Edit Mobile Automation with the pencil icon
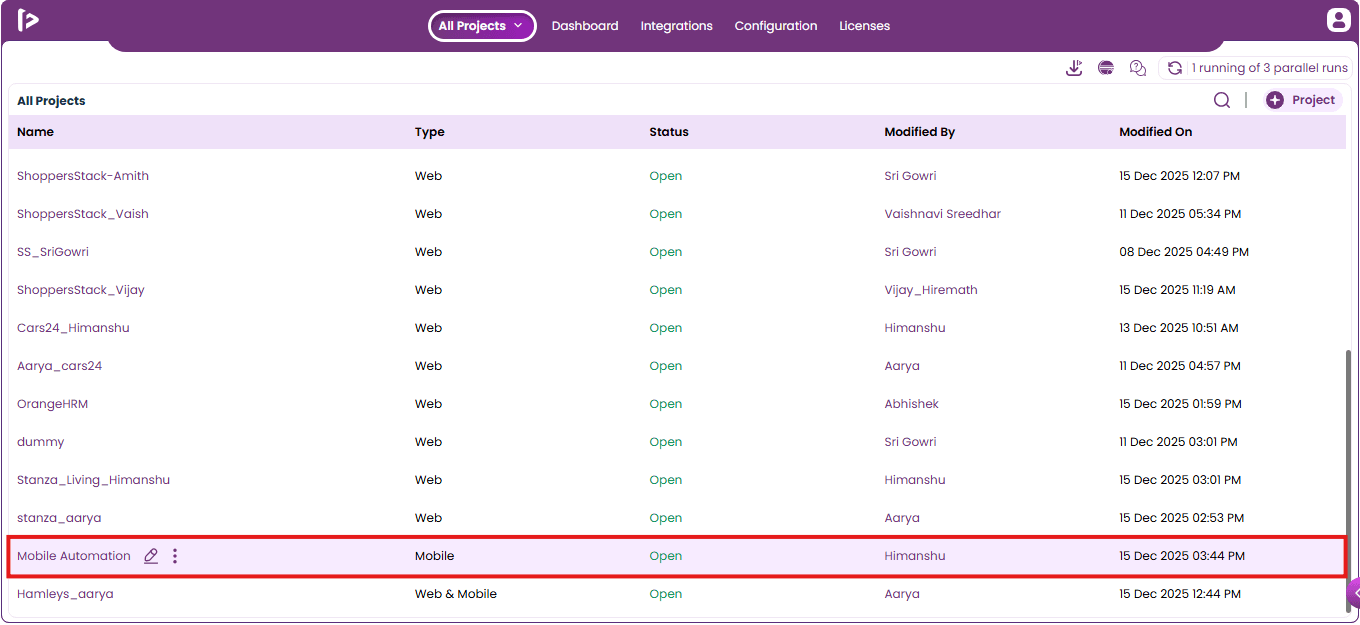Image resolution: width=1360 pixels, height=625 pixels. pos(151,556)
